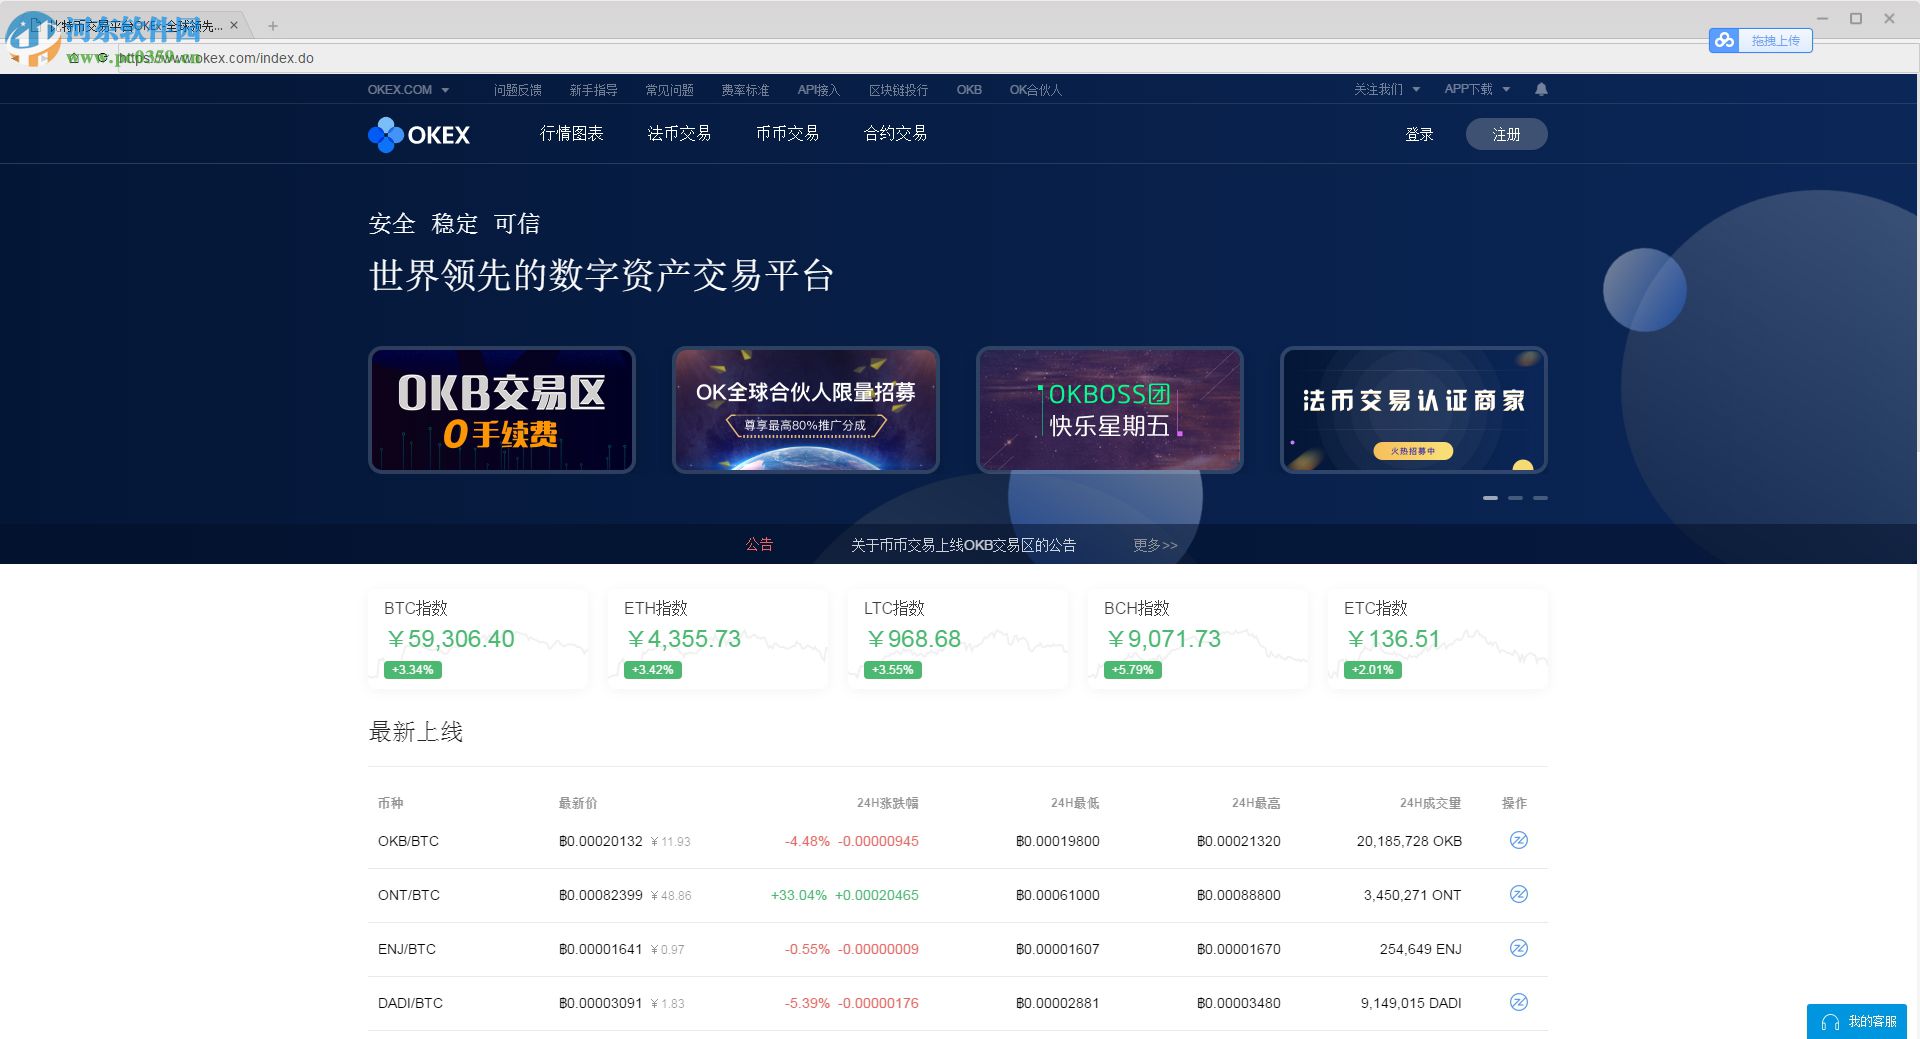Click the ENJ/BTC pair name

click(x=407, y=949)
